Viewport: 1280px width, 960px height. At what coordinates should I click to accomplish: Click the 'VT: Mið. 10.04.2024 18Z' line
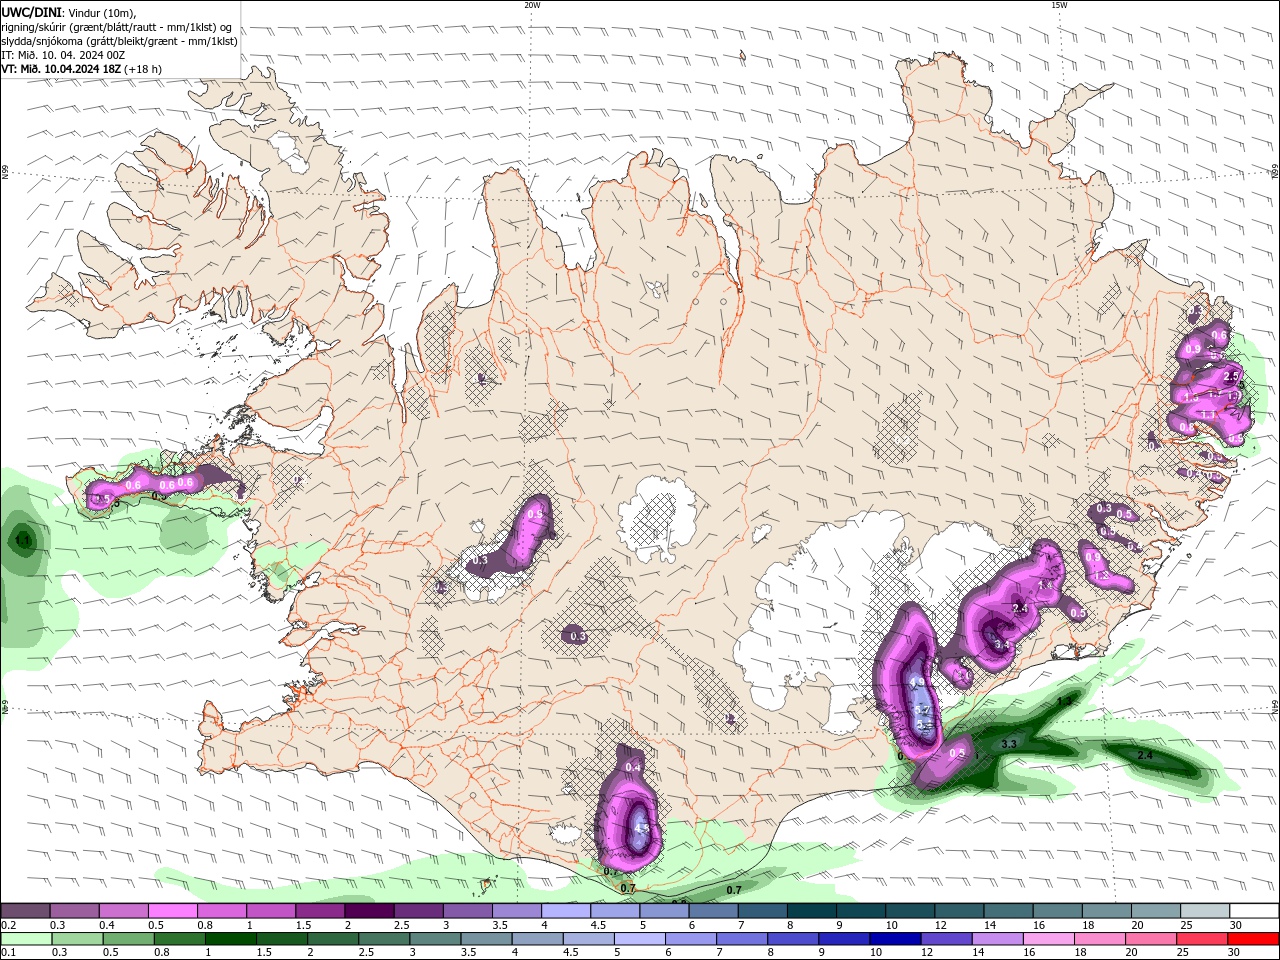click(62, 69)
